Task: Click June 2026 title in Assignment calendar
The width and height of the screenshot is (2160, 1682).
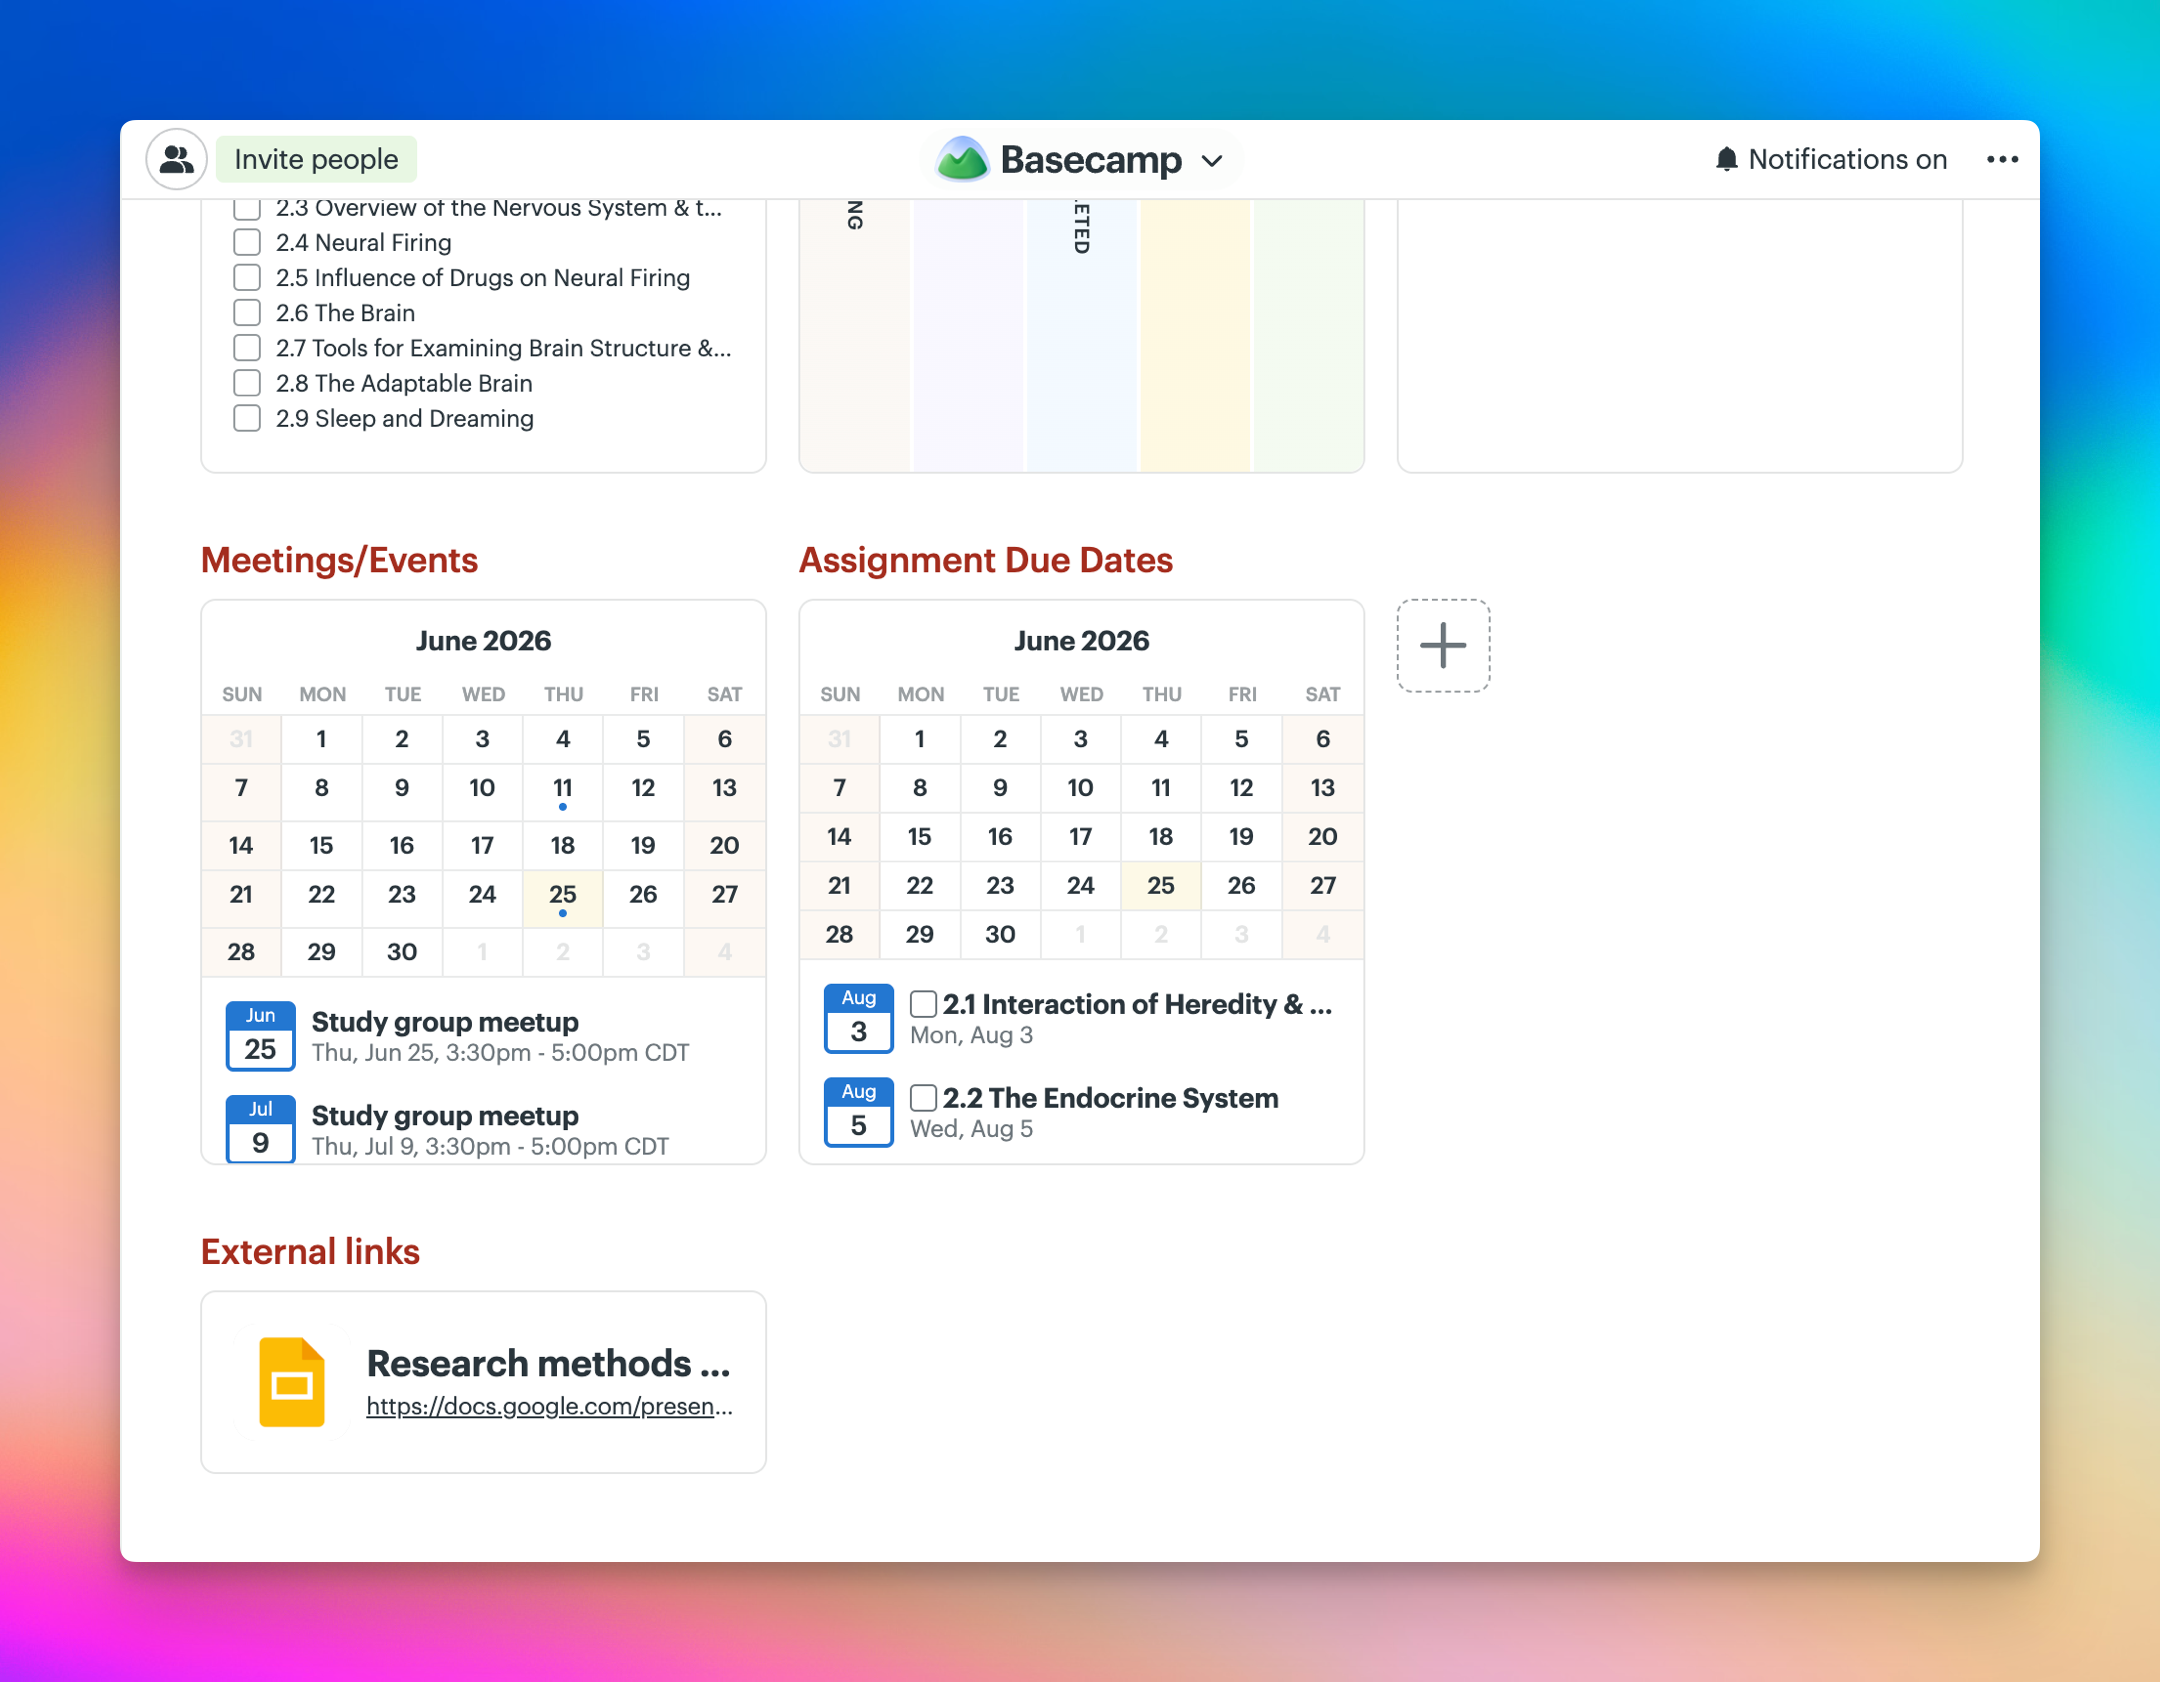Action: click(1081, 640)
